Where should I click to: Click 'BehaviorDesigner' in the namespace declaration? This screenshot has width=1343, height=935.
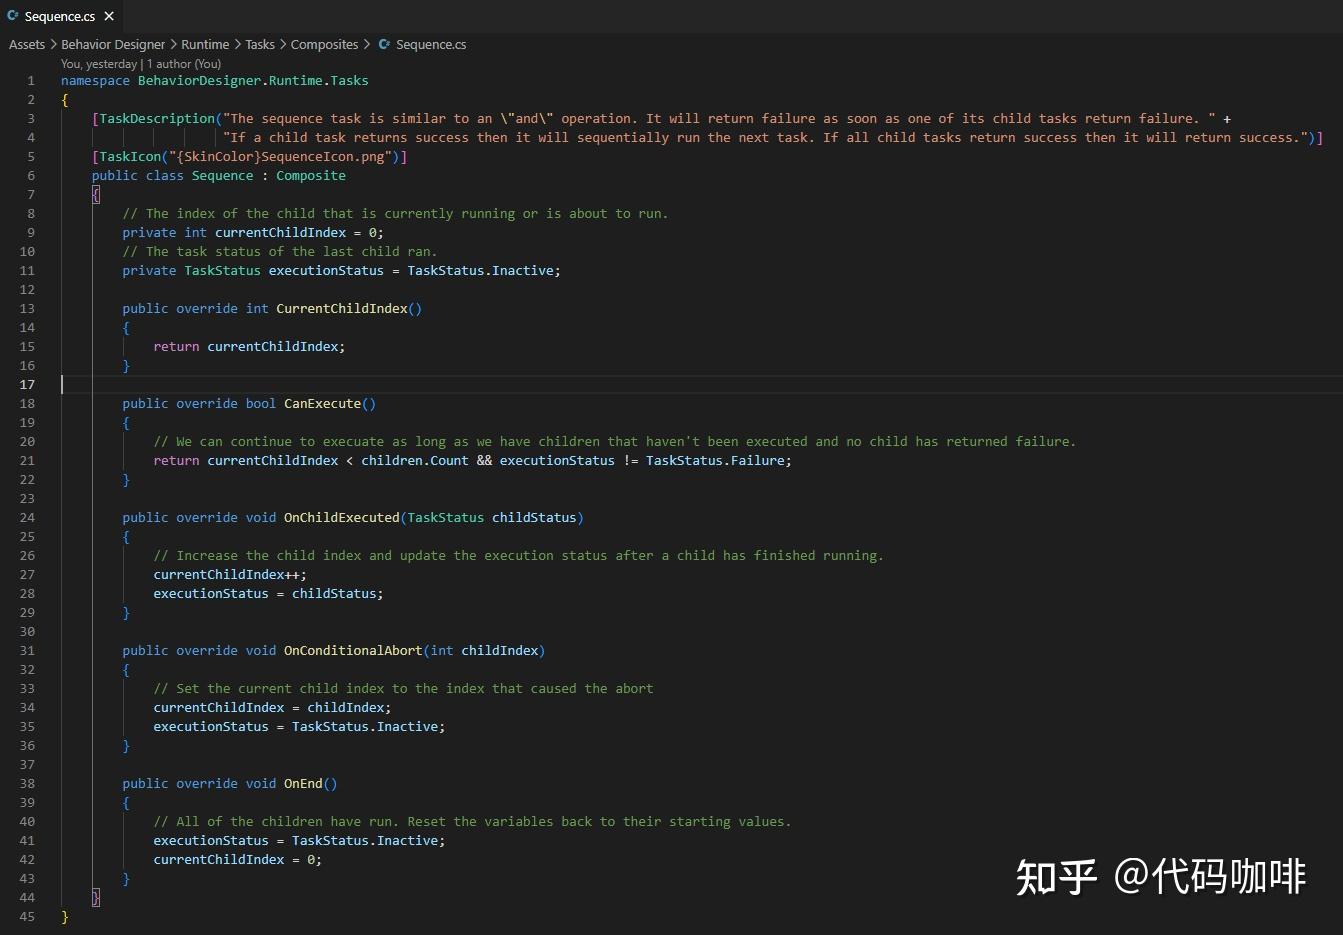[x=199, y=81]
